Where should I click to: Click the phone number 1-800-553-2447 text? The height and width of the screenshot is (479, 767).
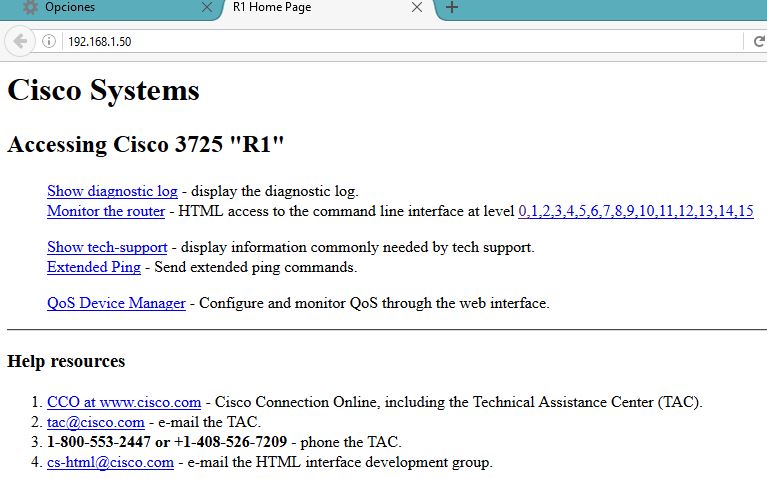point(98,442)
